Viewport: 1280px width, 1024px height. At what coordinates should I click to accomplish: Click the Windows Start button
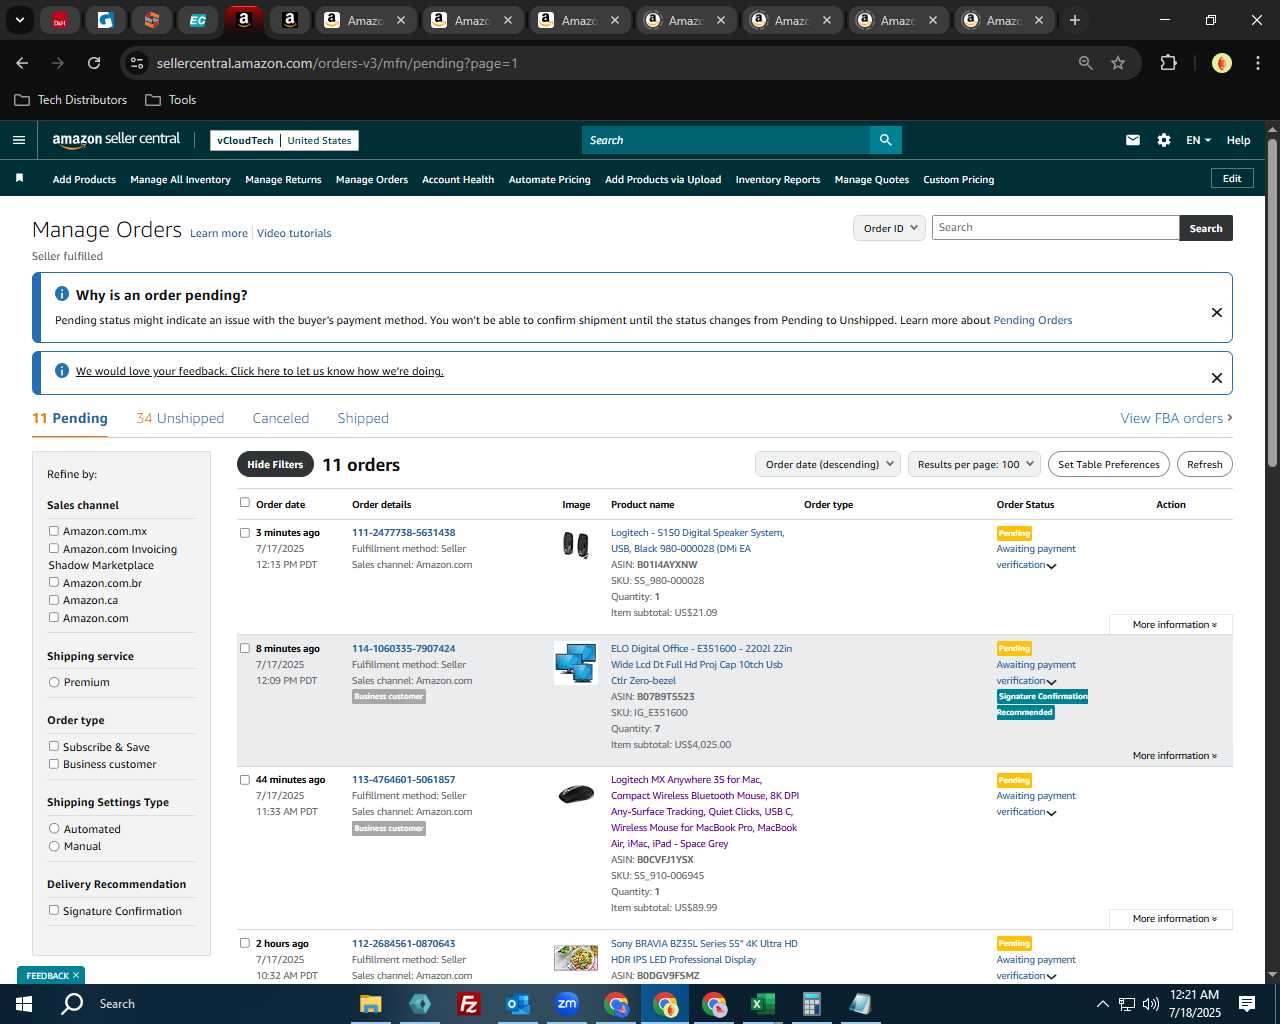(23, 1004)
